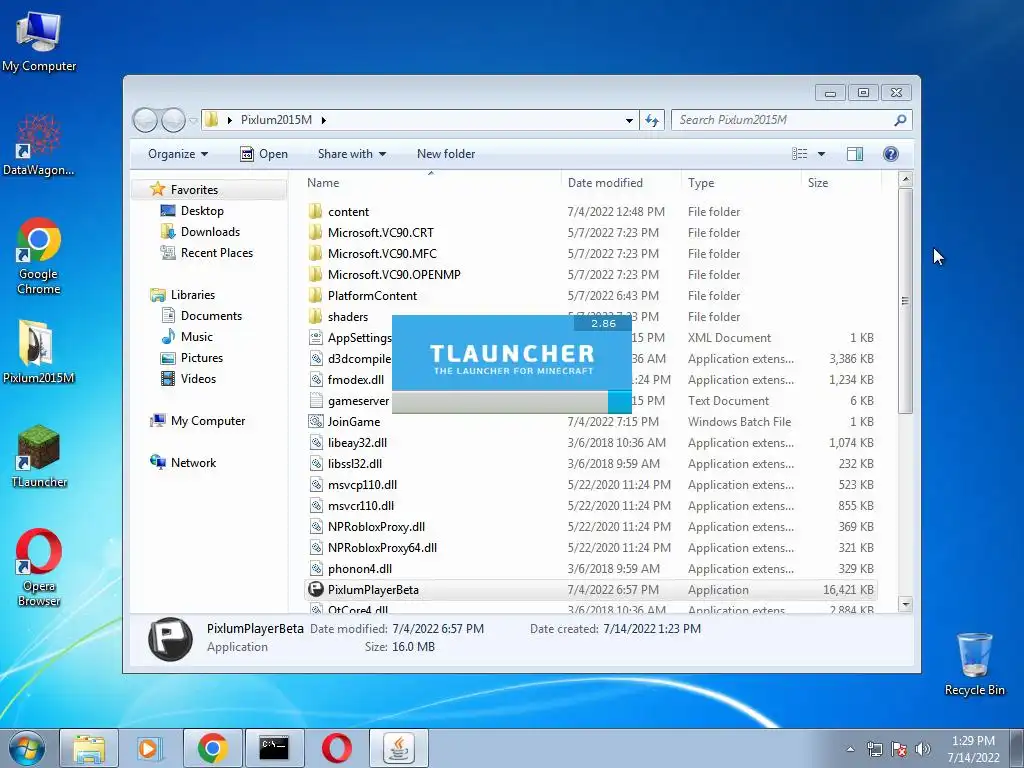
Task: Refresh the Pixlum2015M folder view
Action: 652,120
